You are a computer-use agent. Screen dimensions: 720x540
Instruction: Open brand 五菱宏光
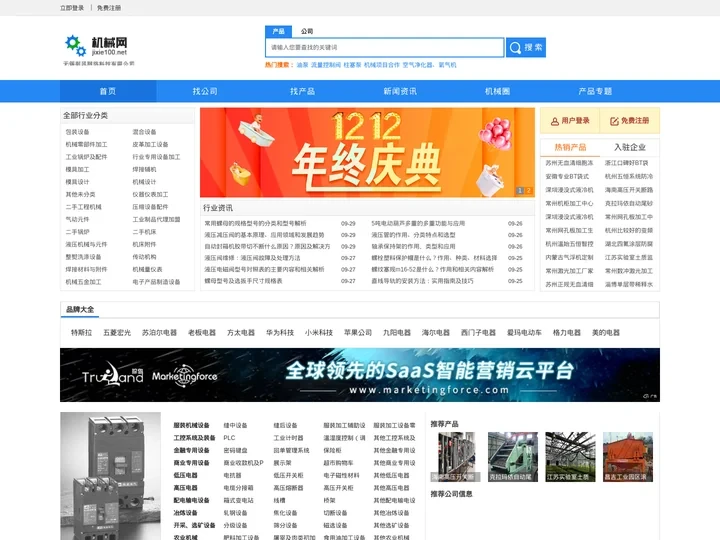117,332
